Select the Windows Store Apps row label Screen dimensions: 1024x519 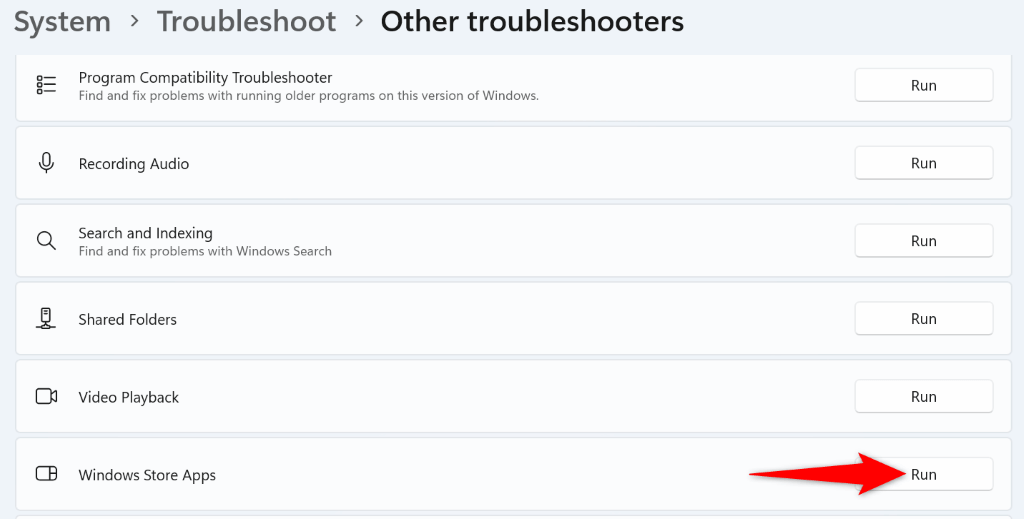pos(147,475)
